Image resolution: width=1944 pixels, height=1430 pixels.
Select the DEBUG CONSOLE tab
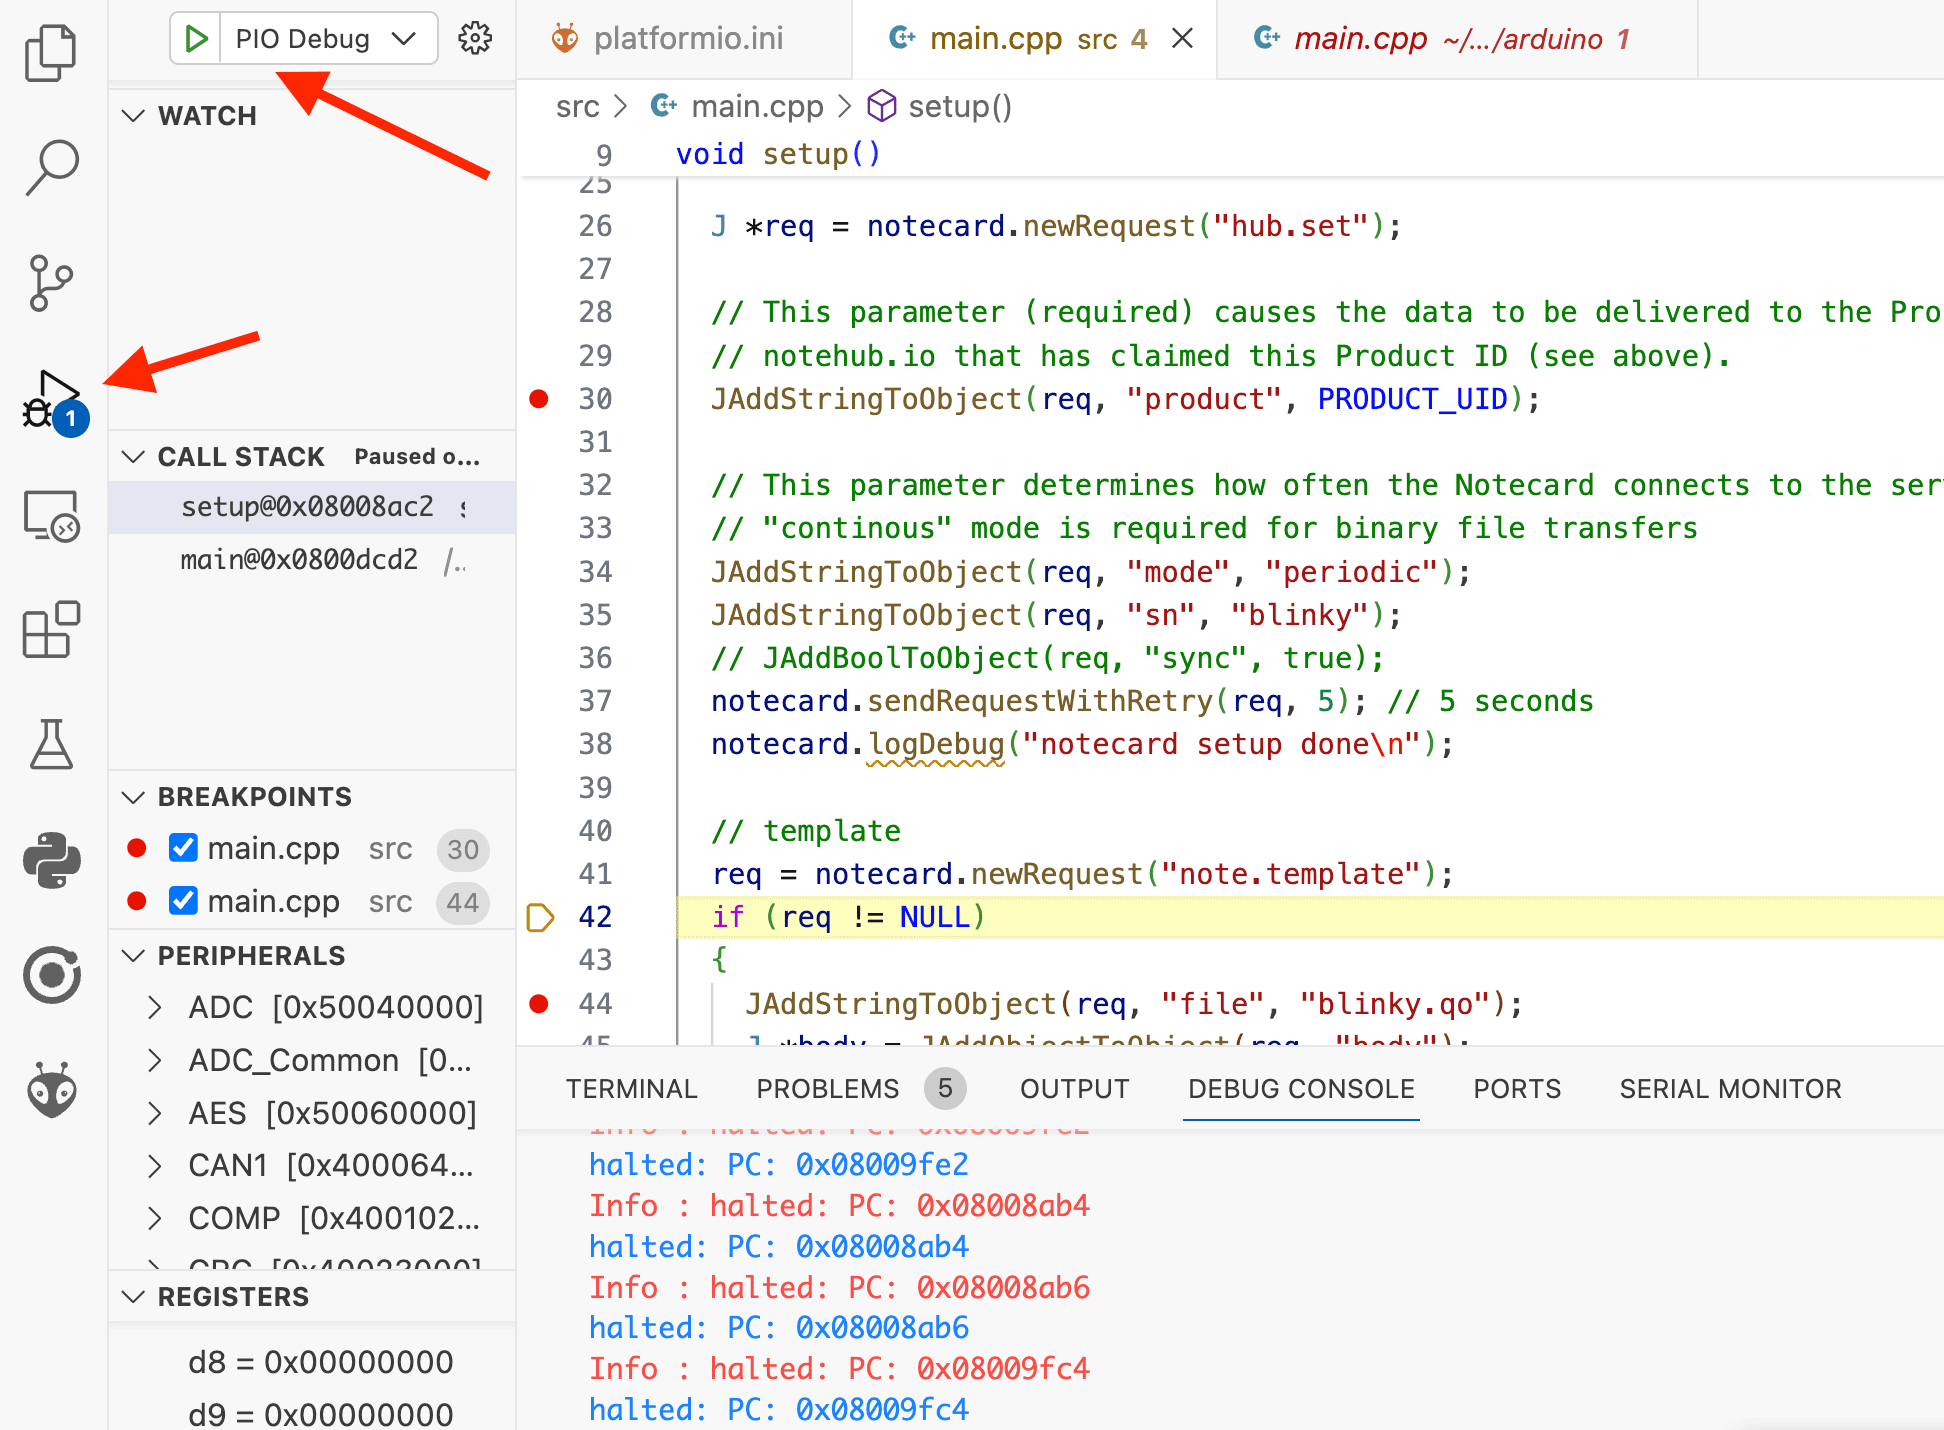(x=1301, y=1089)
